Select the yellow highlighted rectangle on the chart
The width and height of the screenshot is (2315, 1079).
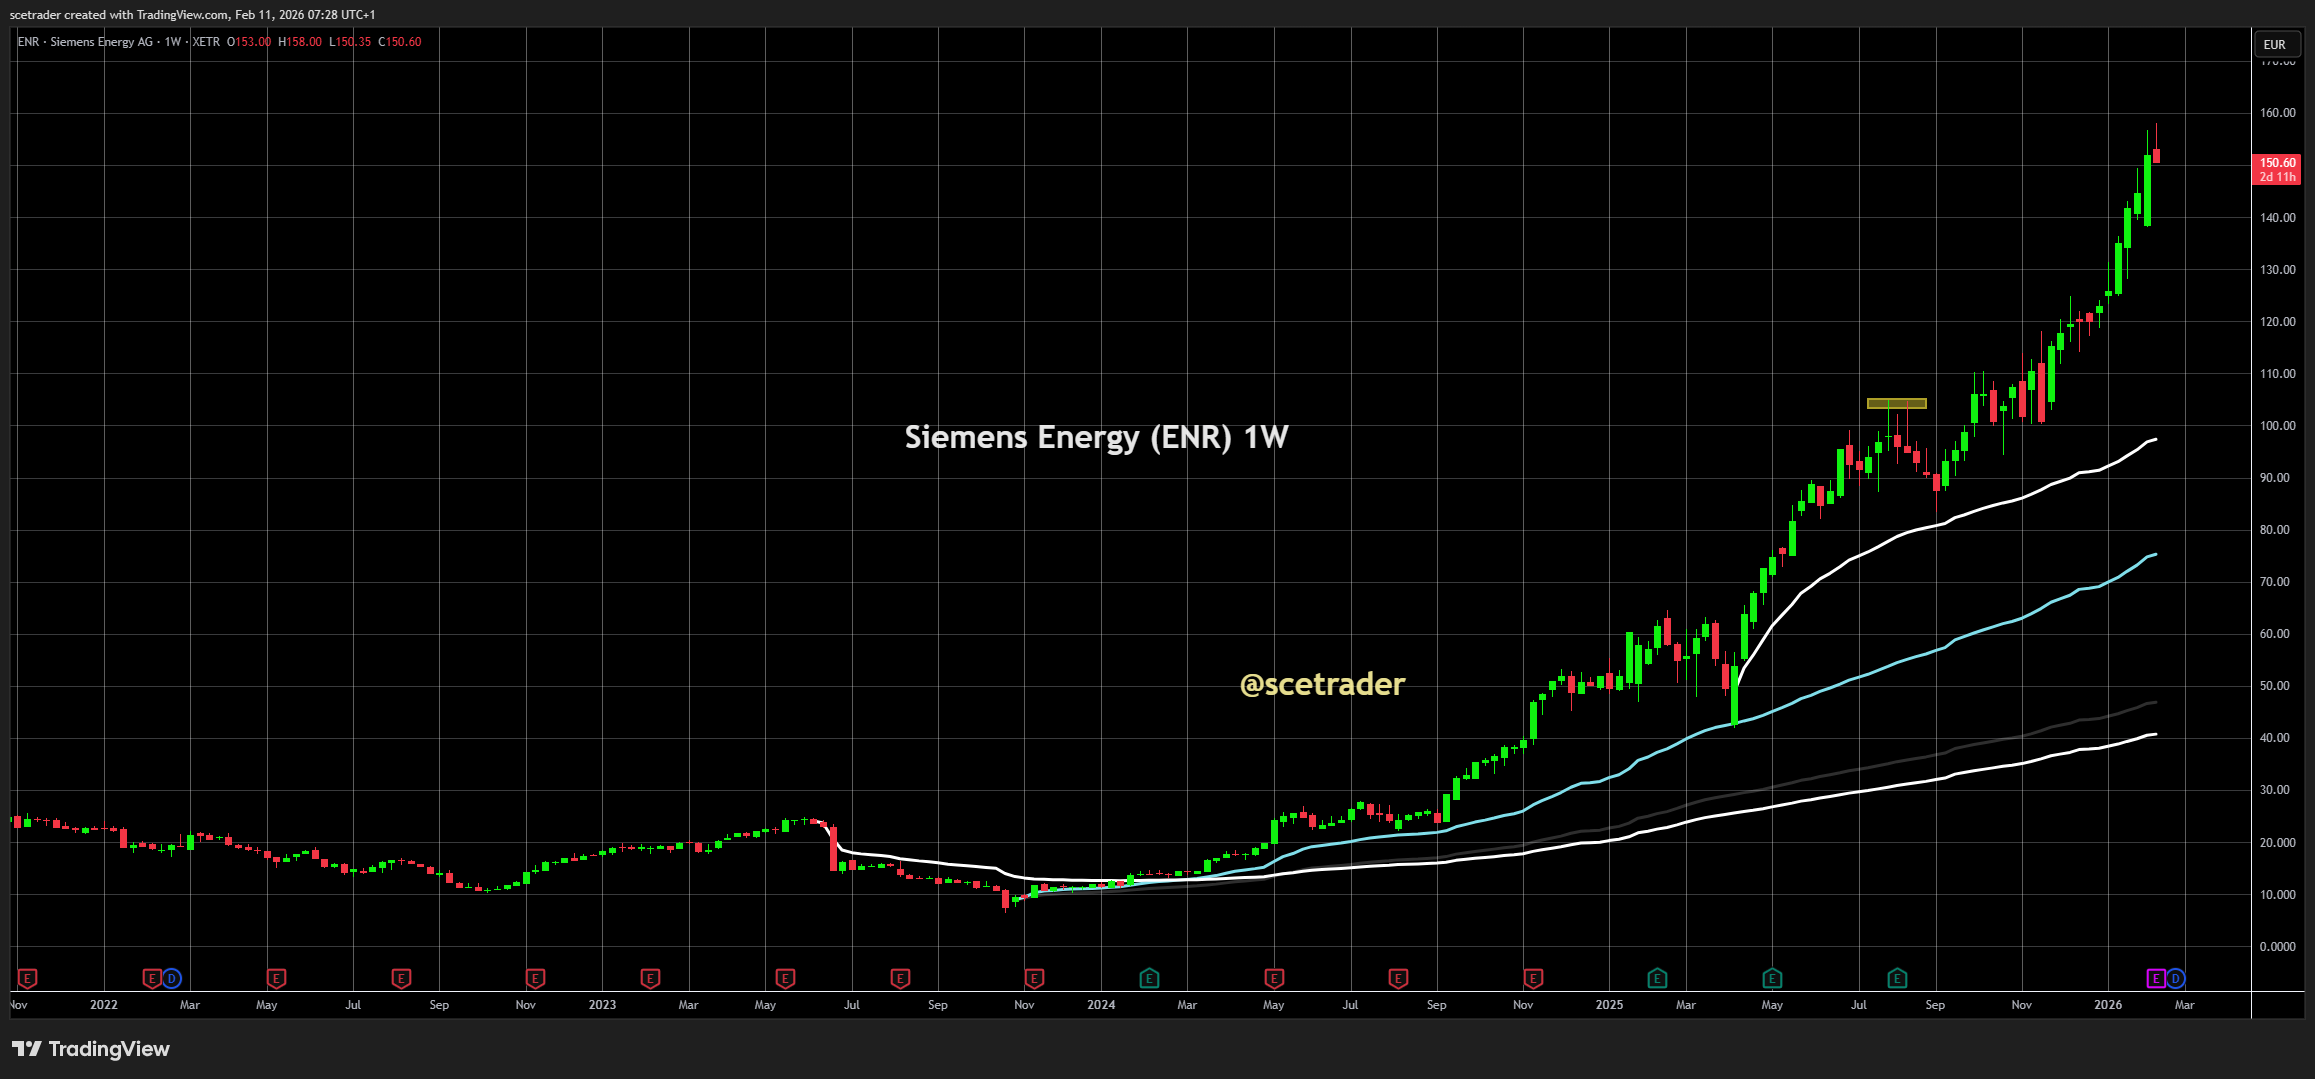click(x=1896, y=404)
